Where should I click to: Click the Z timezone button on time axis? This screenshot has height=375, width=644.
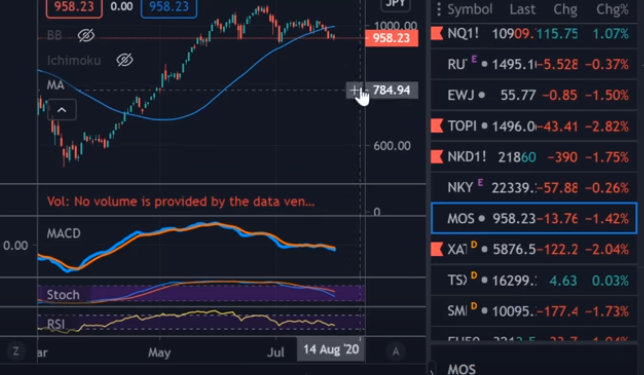click(16, 351)
